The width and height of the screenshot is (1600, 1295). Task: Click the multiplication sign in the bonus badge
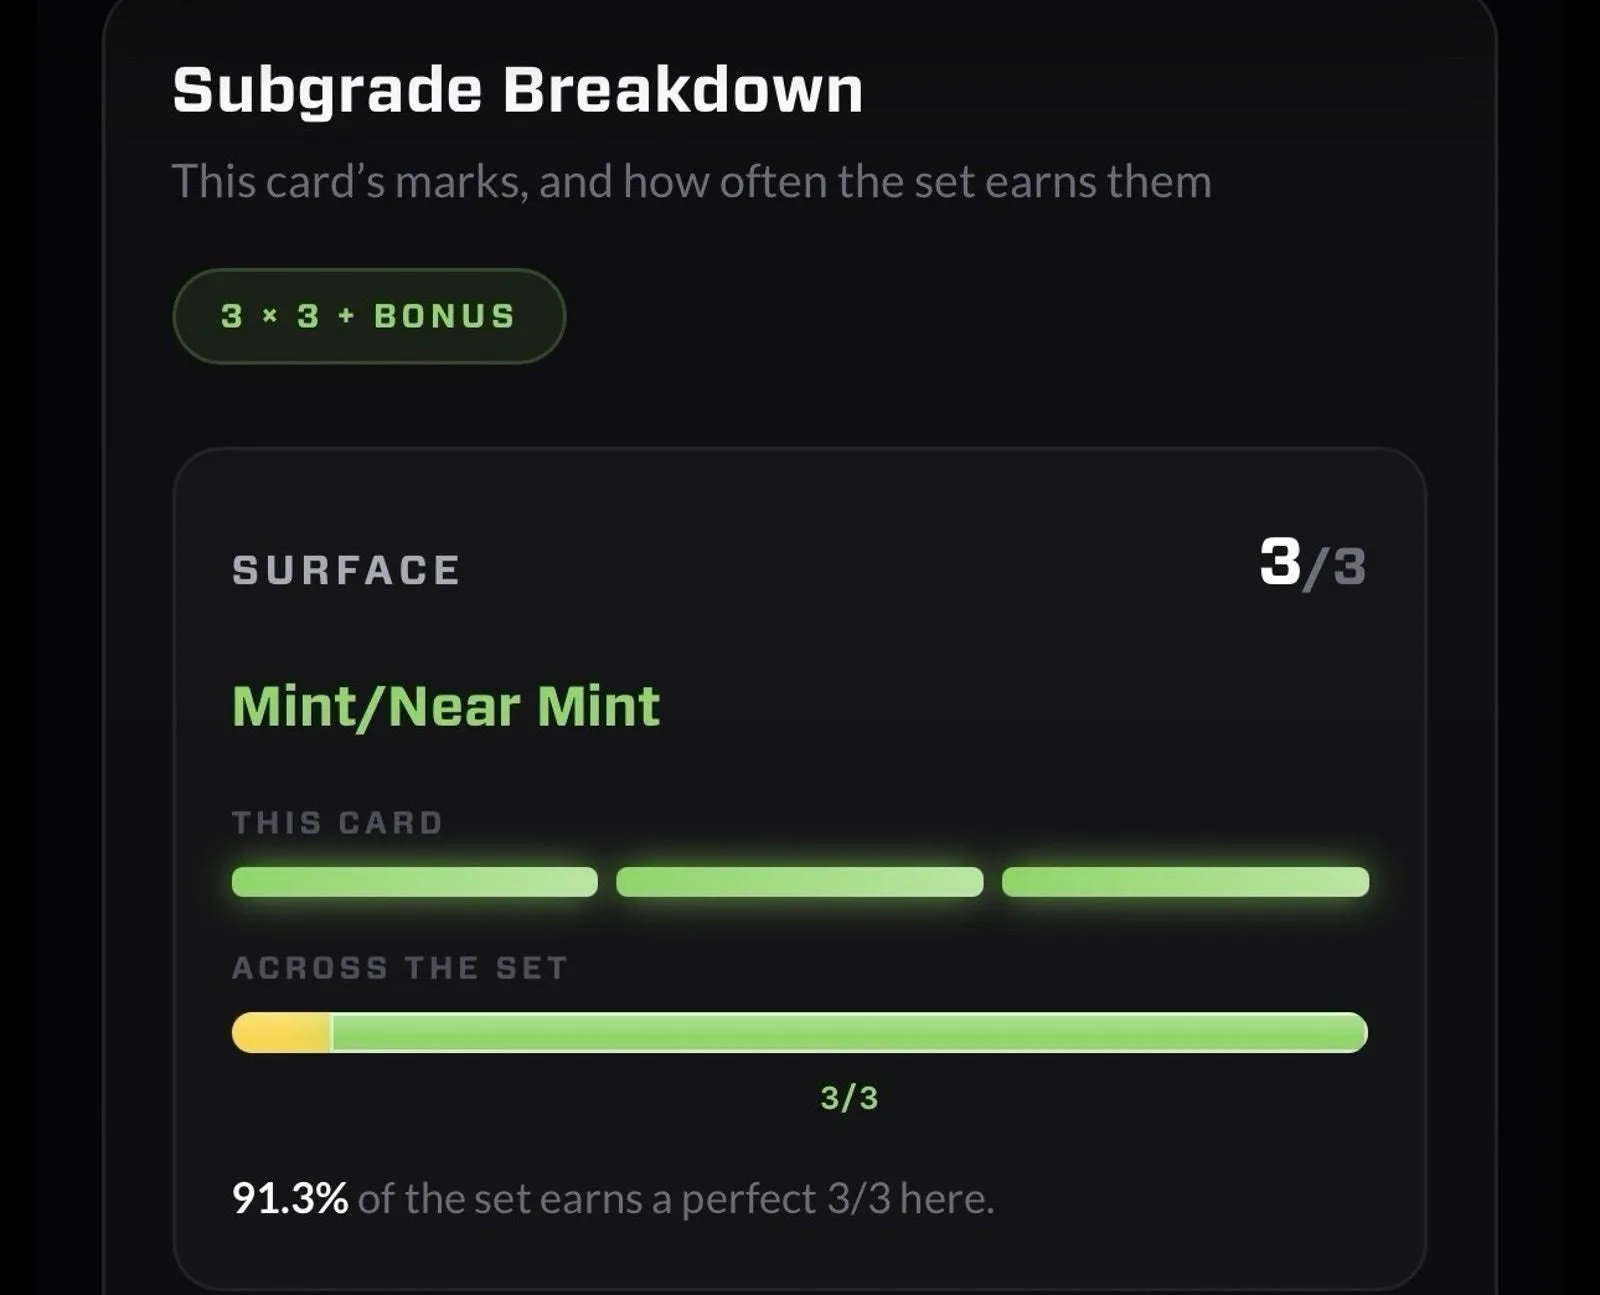click(x=269, y=316)
